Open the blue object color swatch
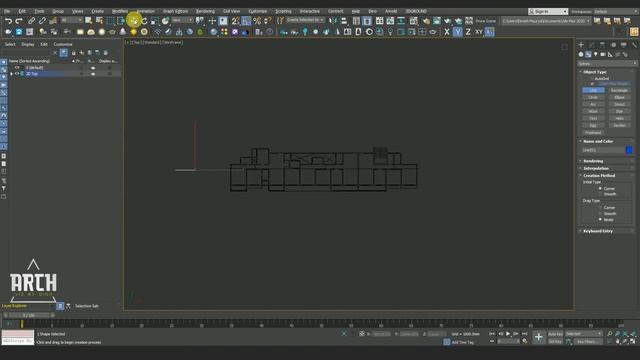 [x=629, y=150]
